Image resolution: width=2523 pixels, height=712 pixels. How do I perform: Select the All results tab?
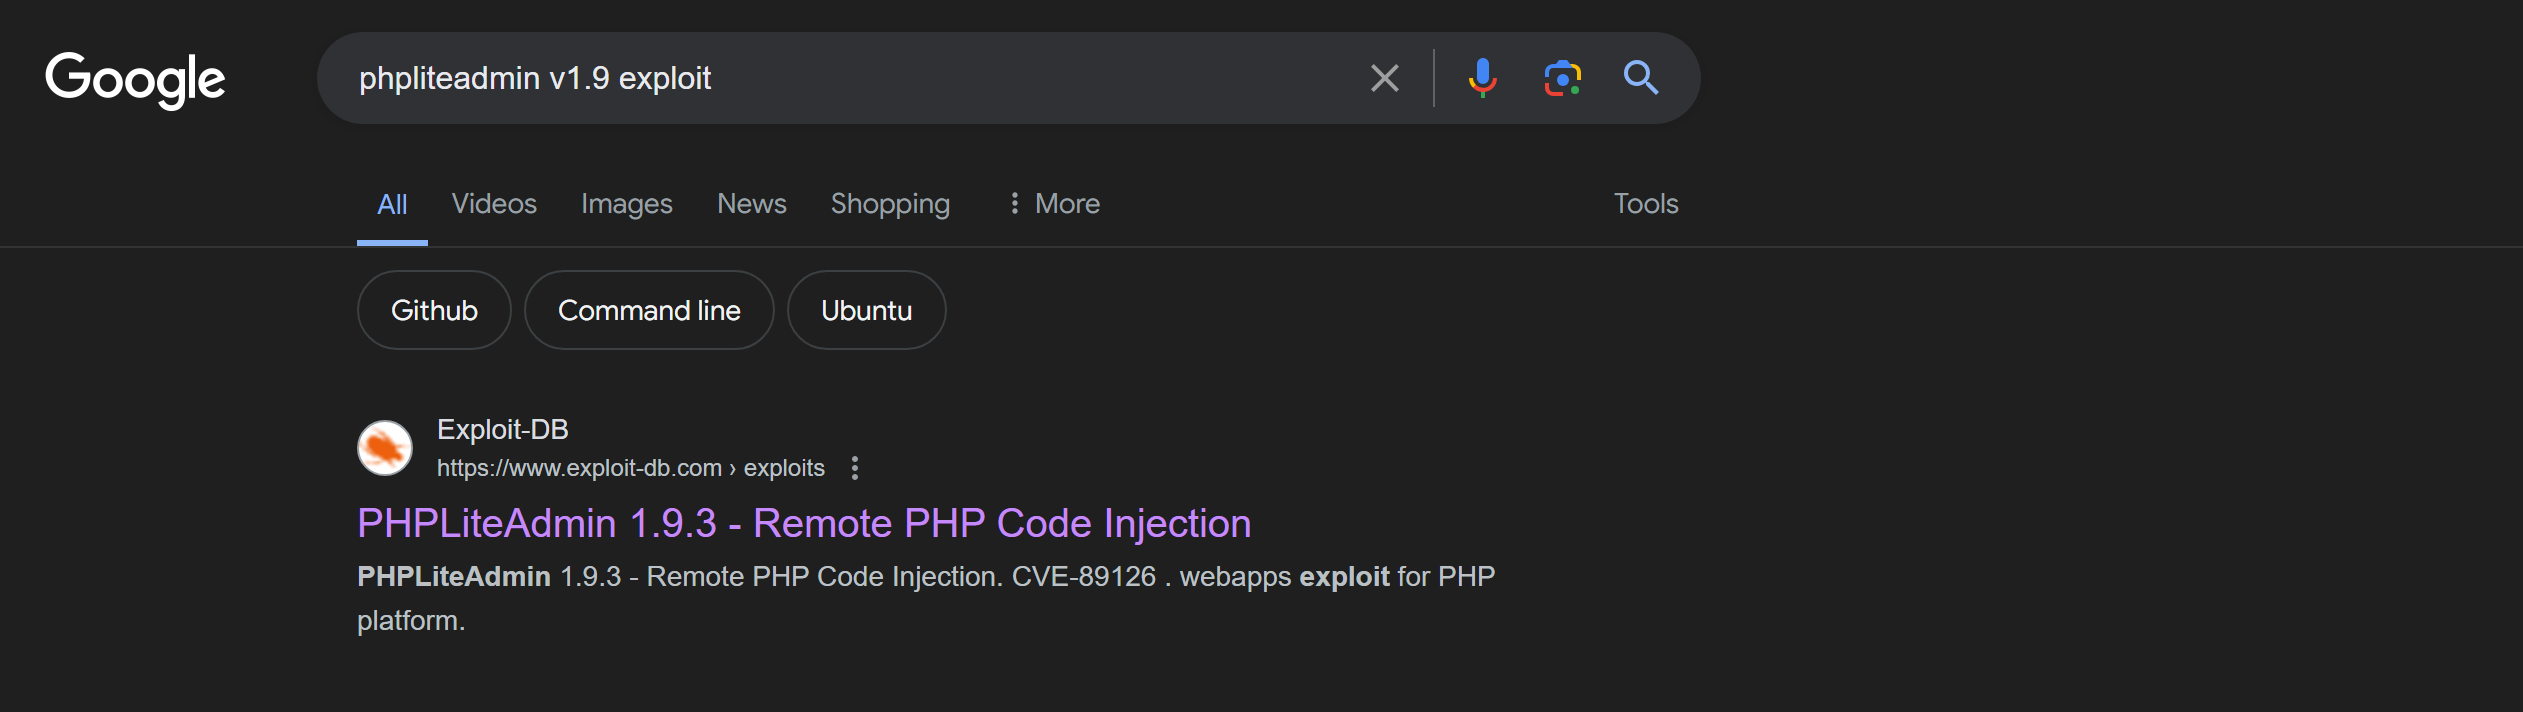pos(392,205)
